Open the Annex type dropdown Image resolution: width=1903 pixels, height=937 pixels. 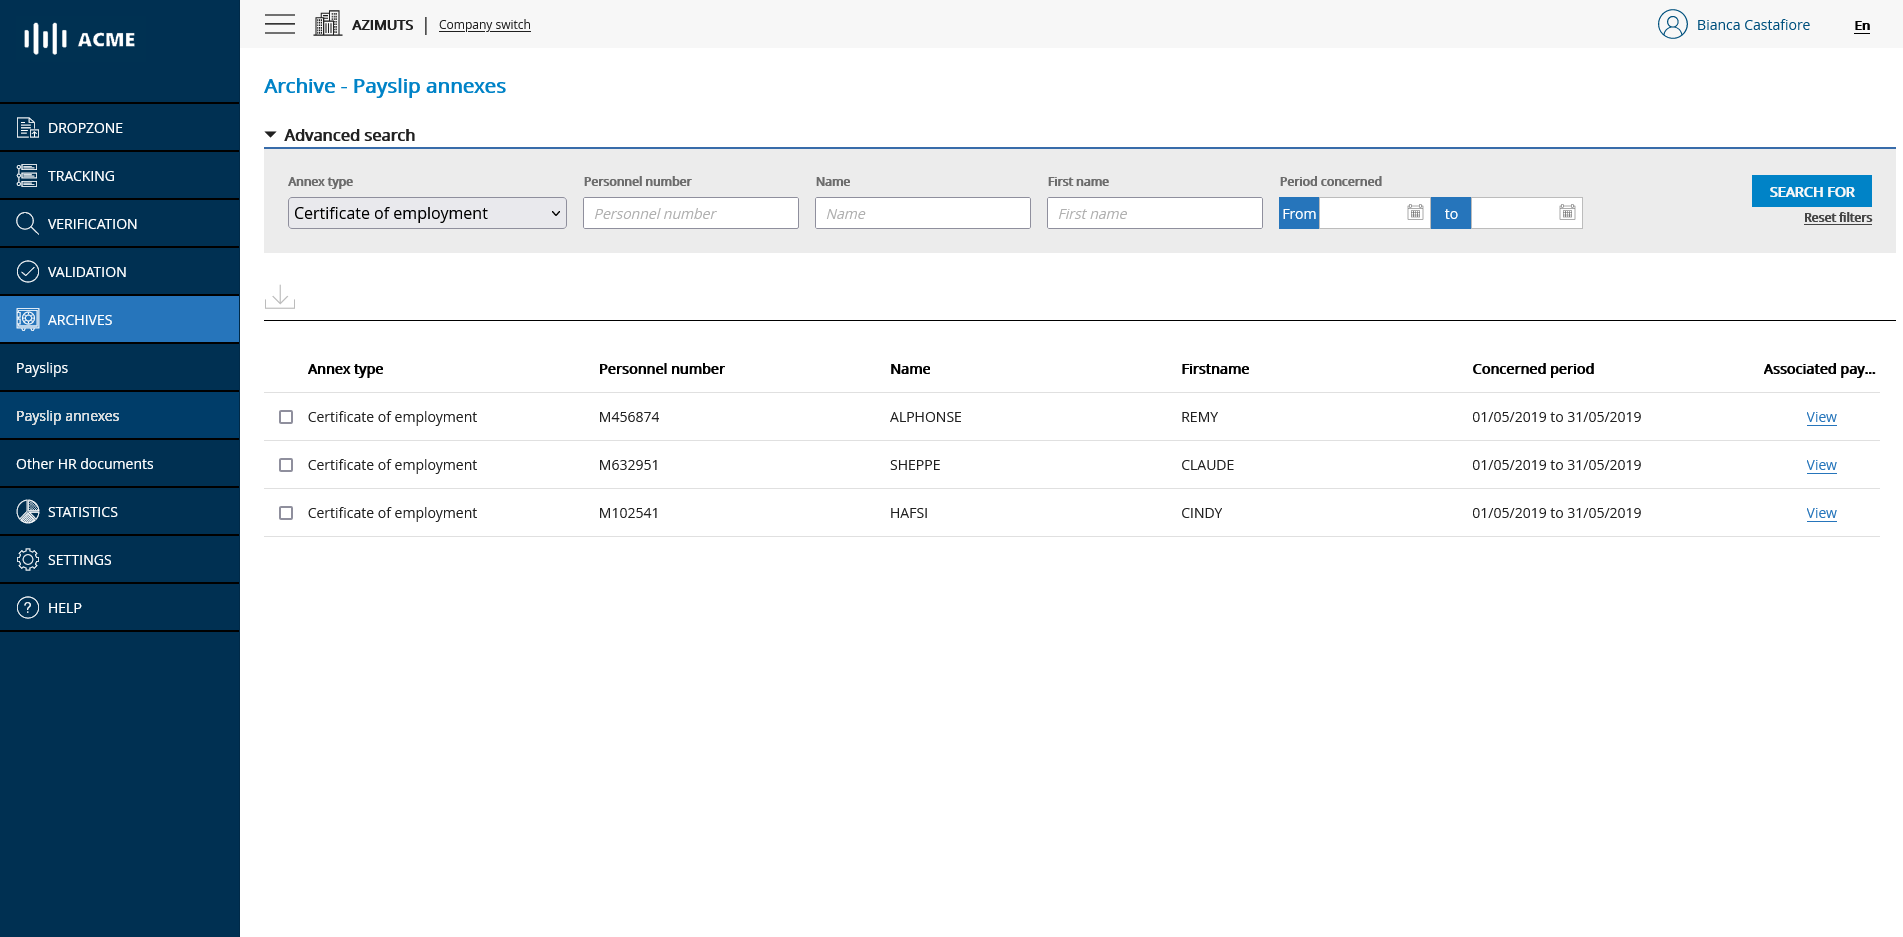tap(427, 213)
